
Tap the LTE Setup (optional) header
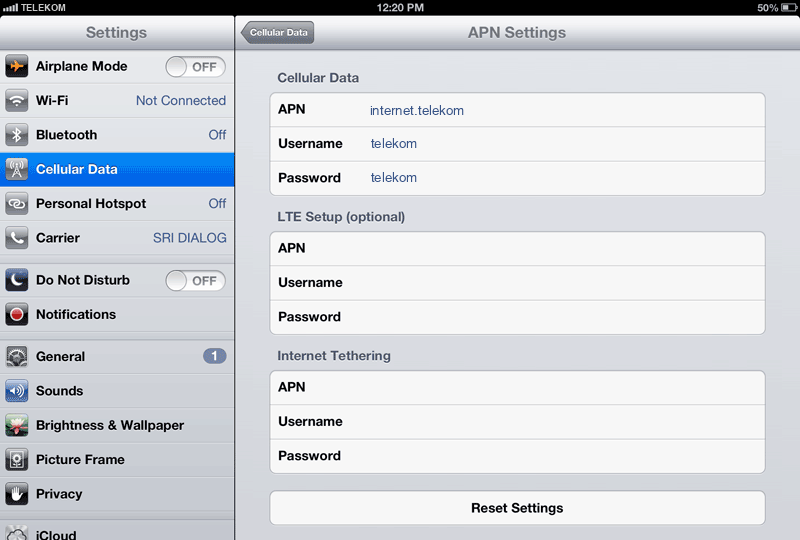[341, 217]
